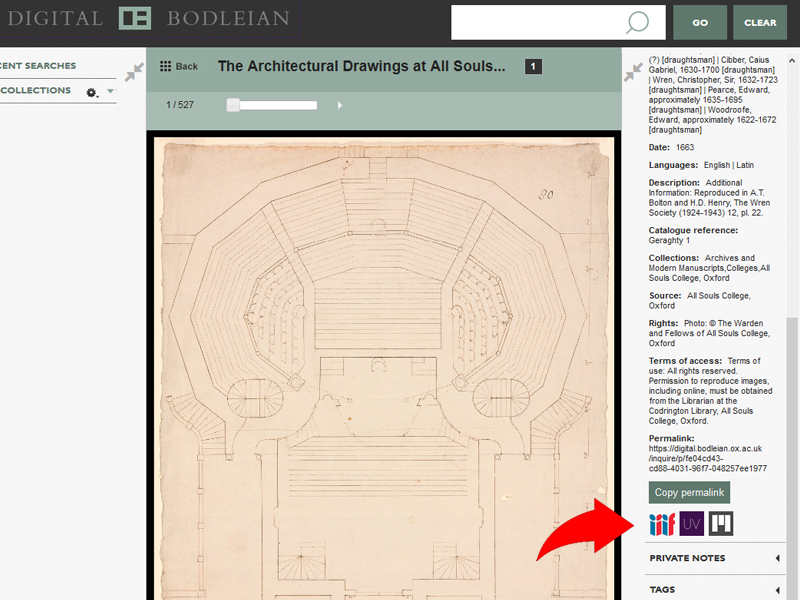Click the architectural drawing image

tap(384, 368)
